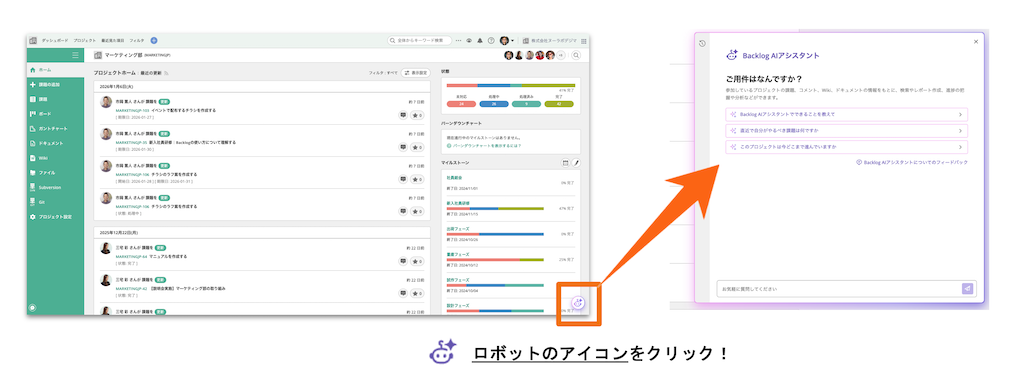
Task: Open the user avatar account dropdown
Action: coord(507,40)
